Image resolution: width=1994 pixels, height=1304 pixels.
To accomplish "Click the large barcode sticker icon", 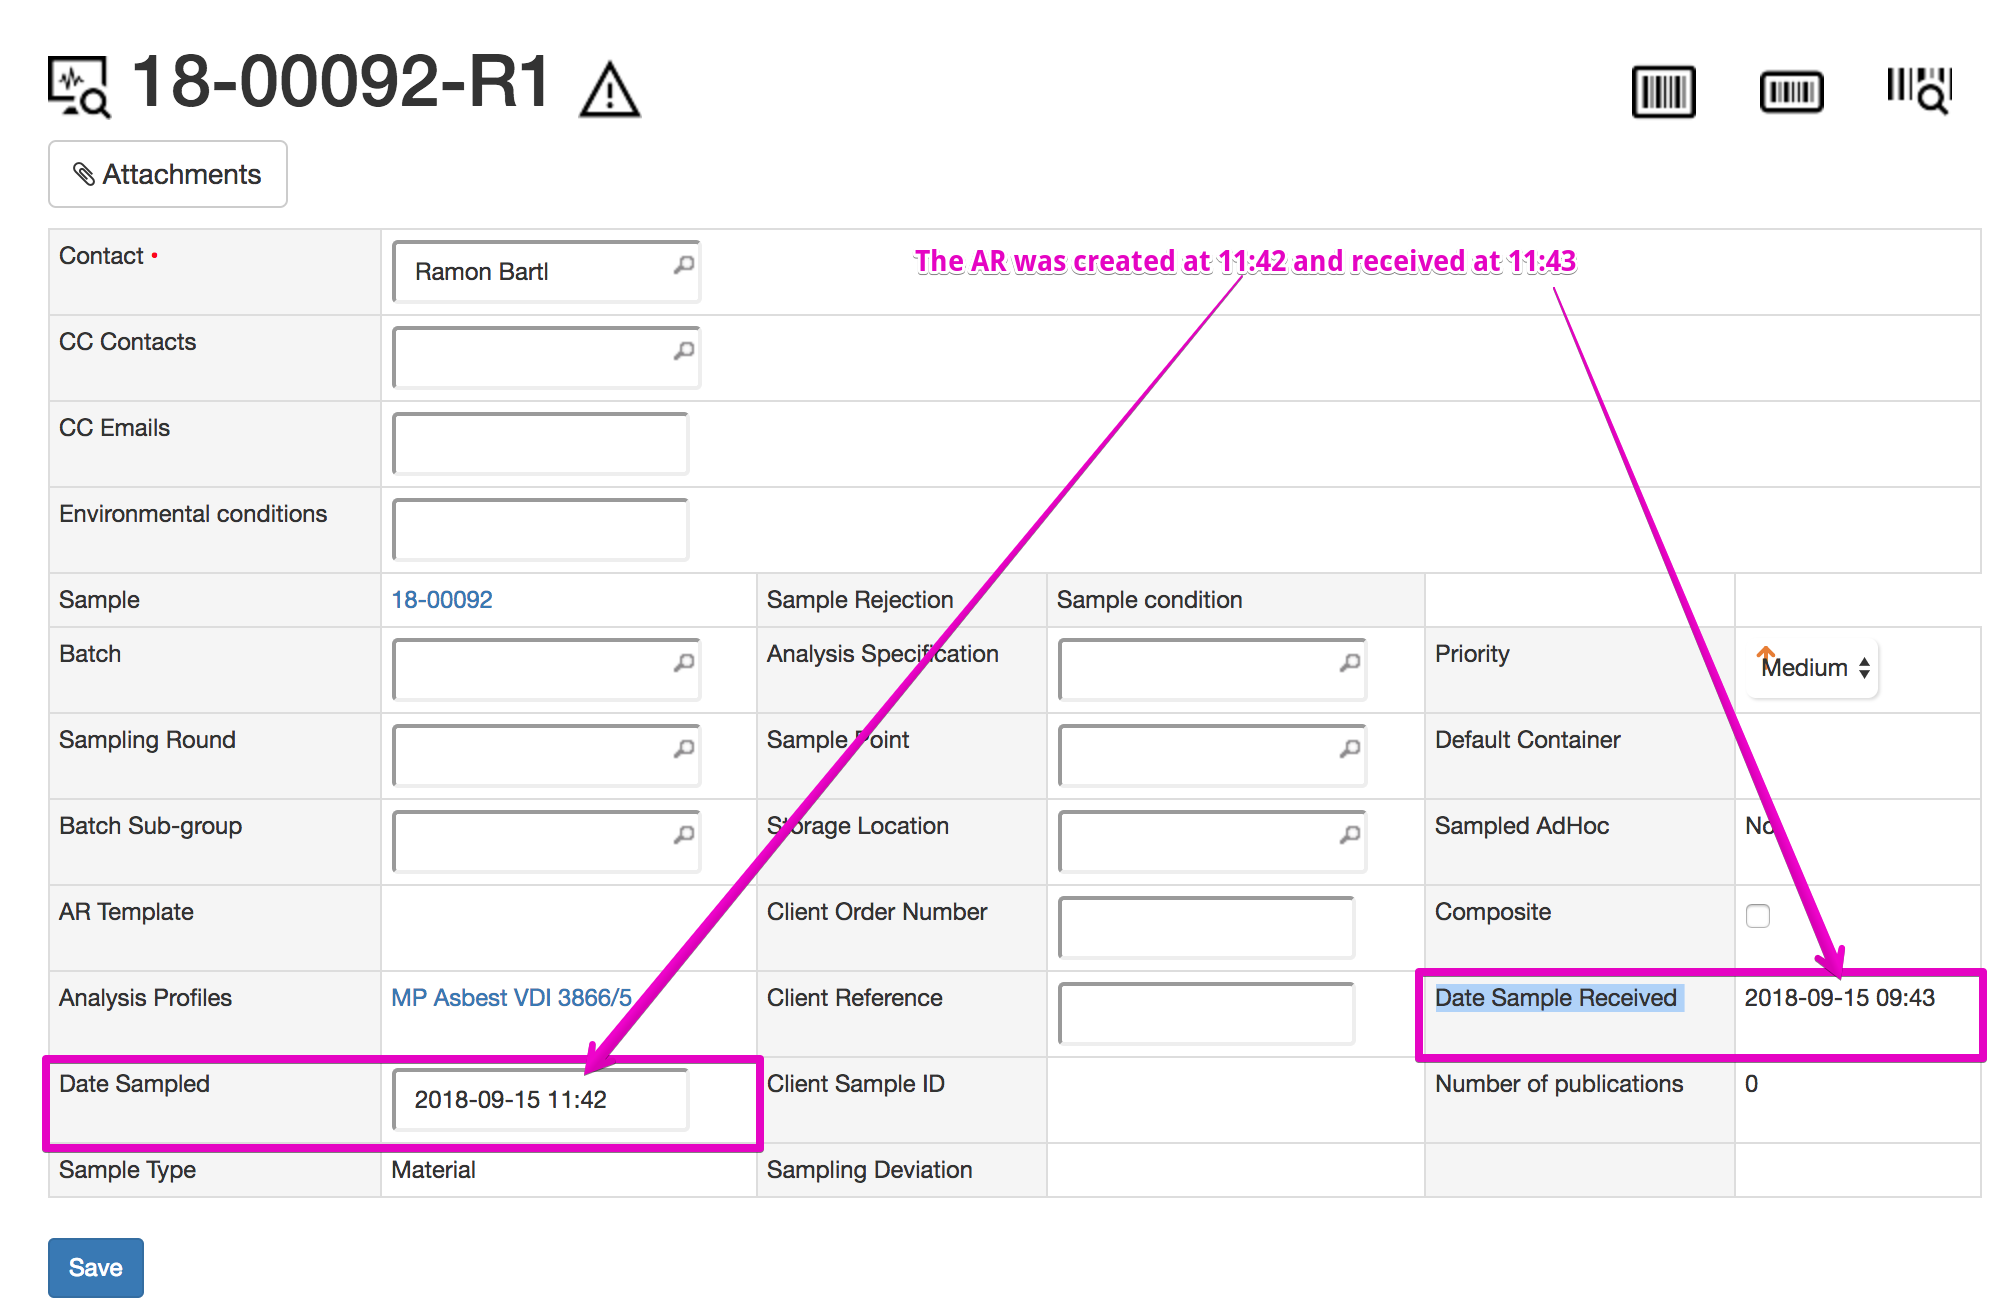I will [1663, 92].
